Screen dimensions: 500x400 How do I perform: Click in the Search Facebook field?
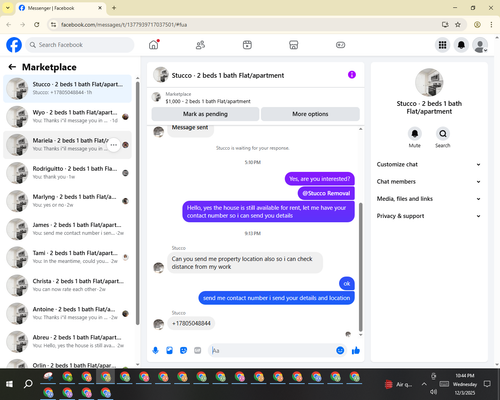[x=80, y=45]
